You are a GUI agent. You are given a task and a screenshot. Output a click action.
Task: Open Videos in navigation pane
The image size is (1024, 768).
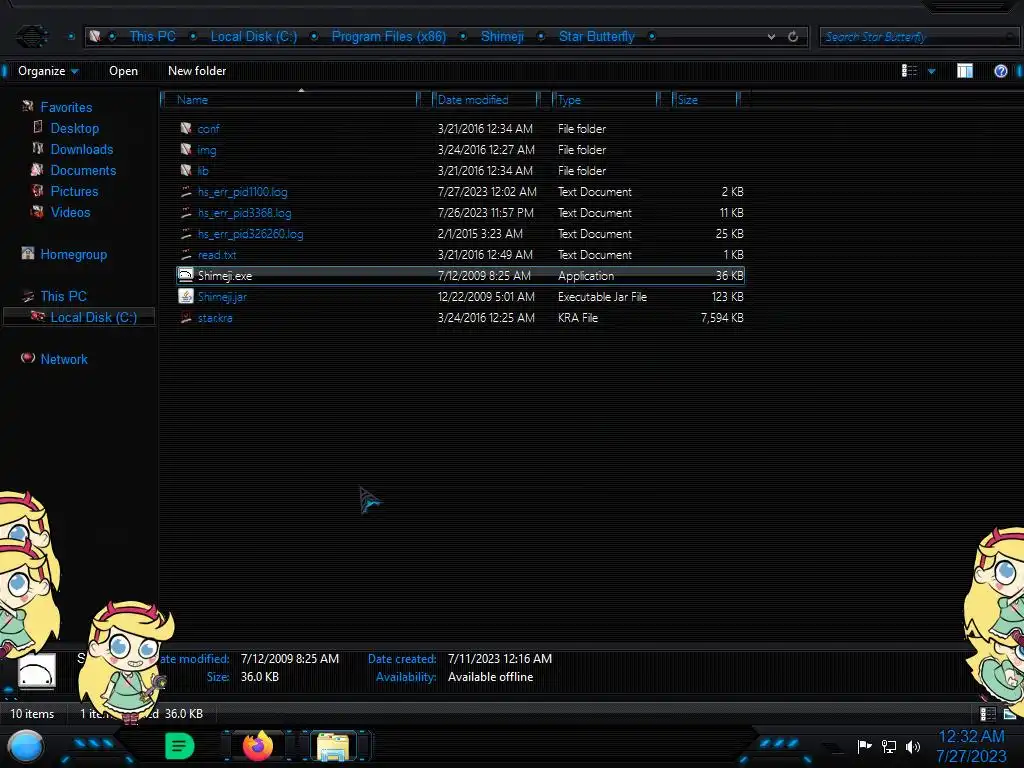[71, 212]
